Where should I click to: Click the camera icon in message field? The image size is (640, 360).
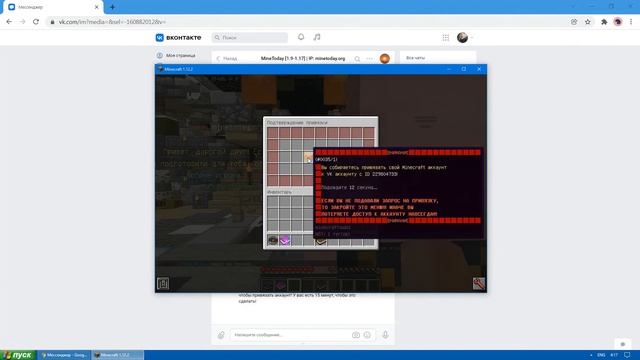(x=356, y=335)
